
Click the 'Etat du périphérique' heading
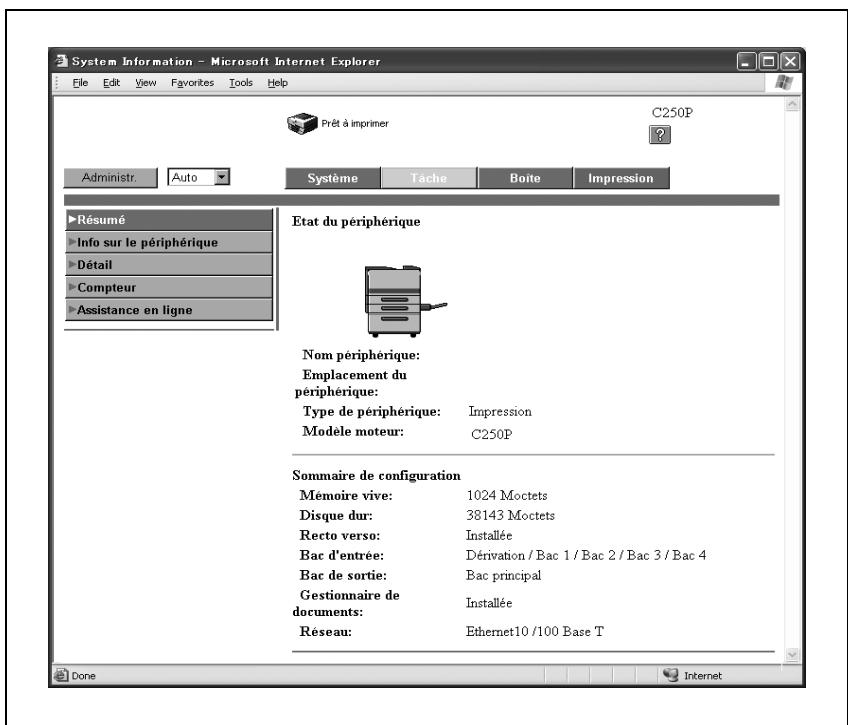pyautogui.click(x=356, y=222)
